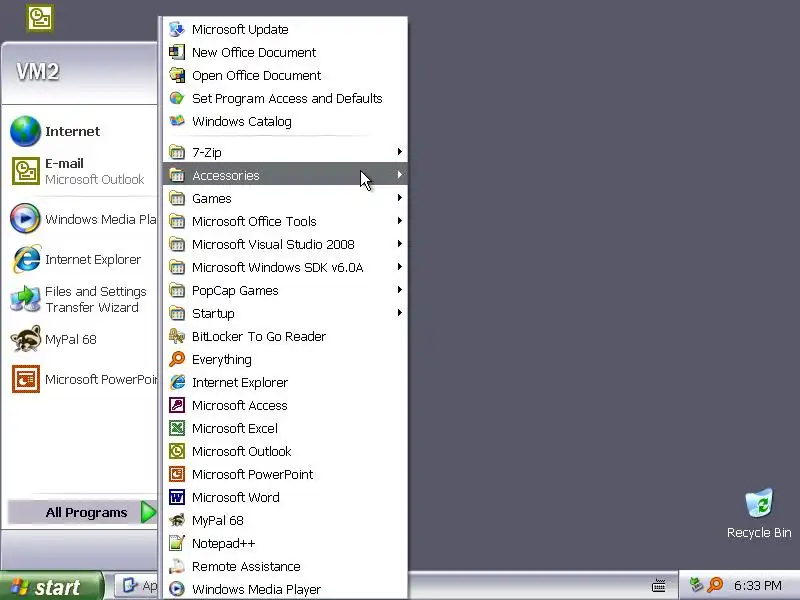This screenshot has height=600, width=800.
Task: Expand the PopCap Games submenu arrow
Action: coord(399,289)
